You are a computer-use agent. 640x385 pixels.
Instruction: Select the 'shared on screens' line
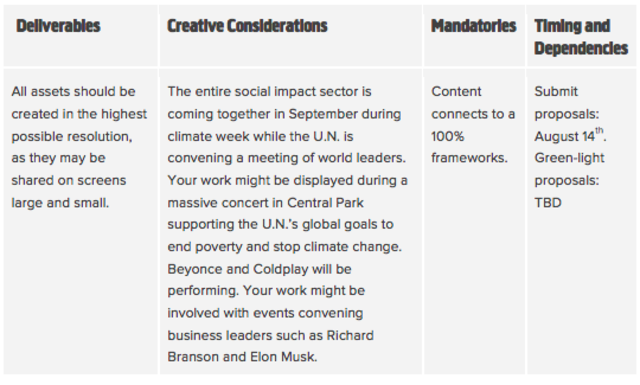point(69,180)
